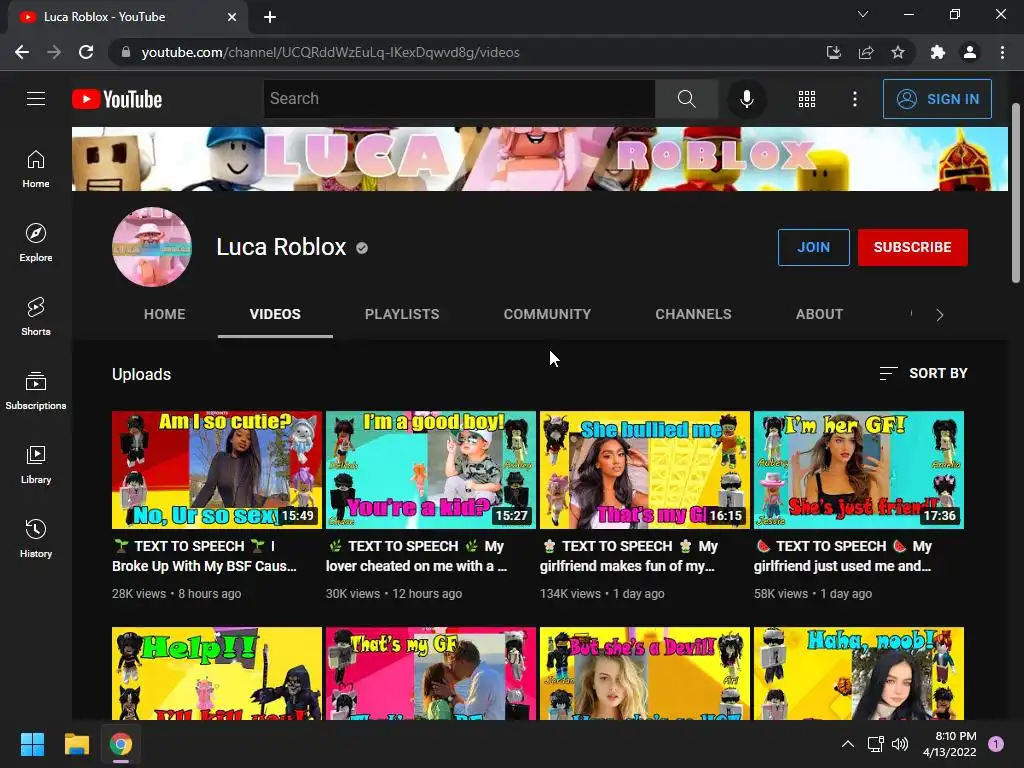1024x768 pixels.
Task: Expand more channel tabs with chevron
Action: tap(940, 315)
